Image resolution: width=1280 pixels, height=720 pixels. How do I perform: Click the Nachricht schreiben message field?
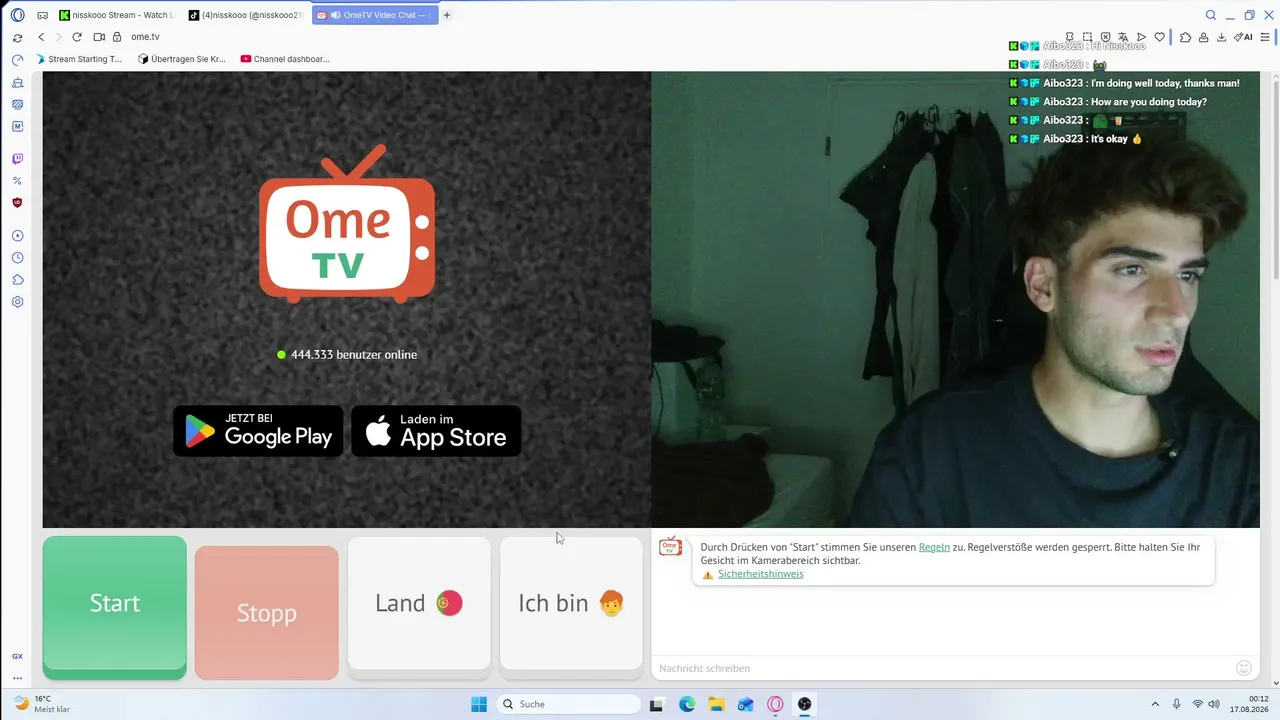[x=945, y=668]
